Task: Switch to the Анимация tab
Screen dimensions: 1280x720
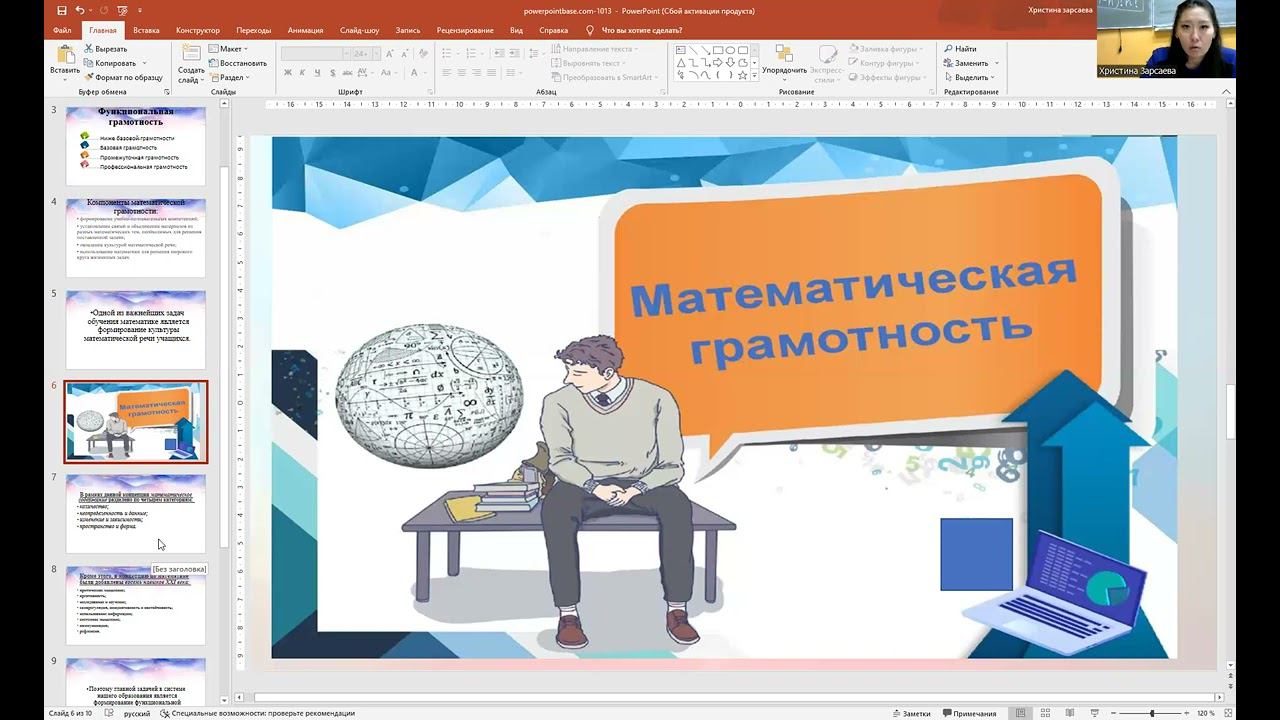Action: 305,30
